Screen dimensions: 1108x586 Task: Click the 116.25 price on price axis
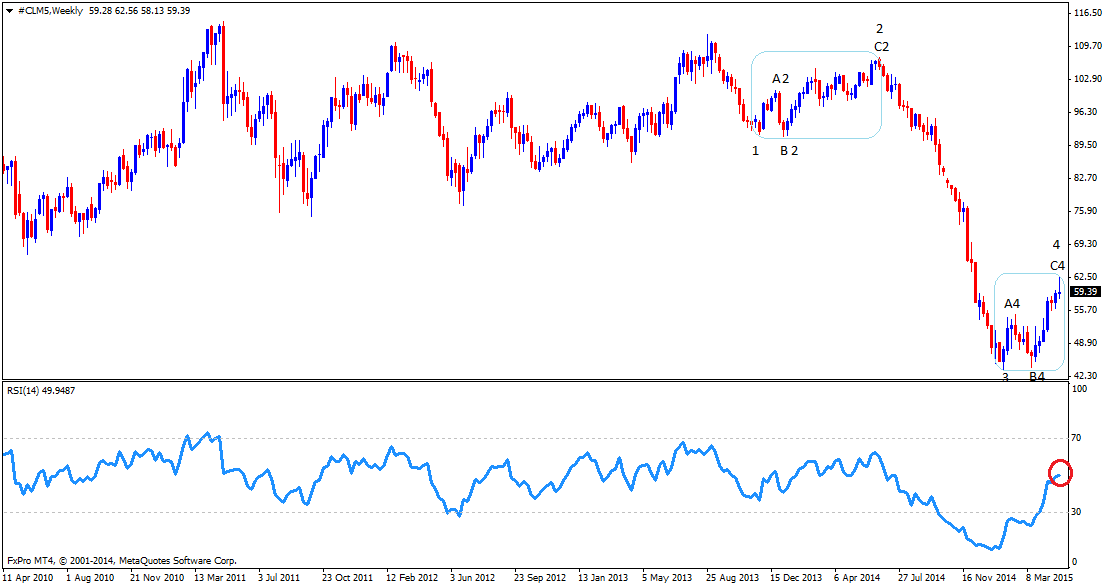pos(1086,13)
